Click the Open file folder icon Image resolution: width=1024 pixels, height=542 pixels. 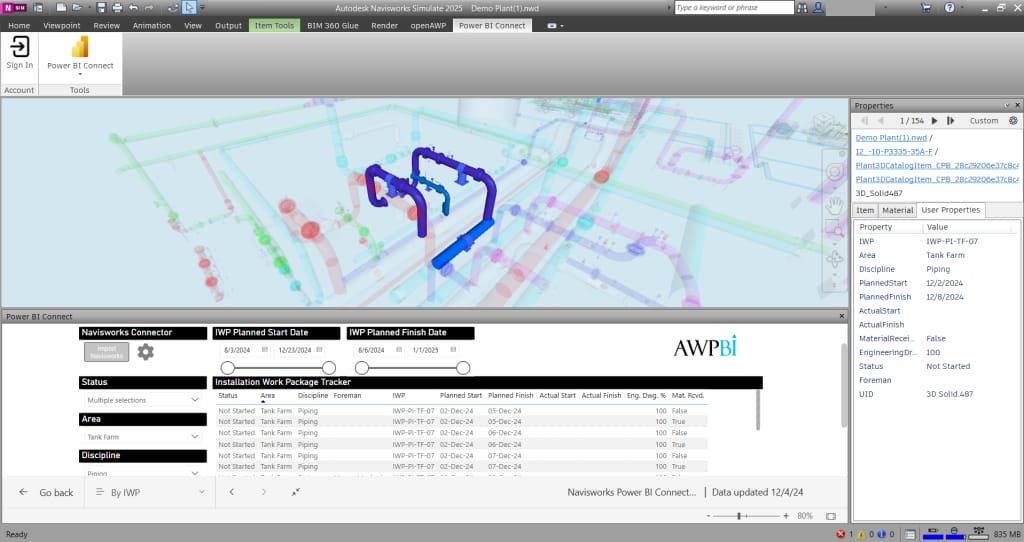click(x=78, y=8)
